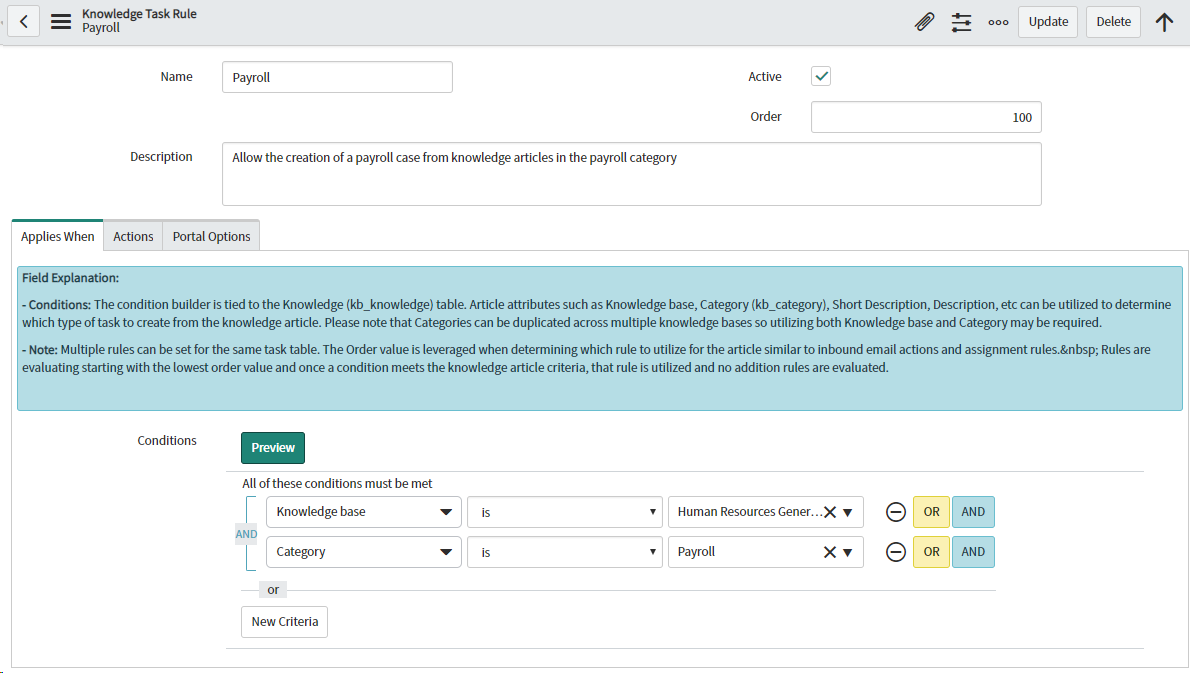The width and height of the screenshot is (1190, 673).
Task: Click the green Preview button
Action: tap(273, 448)
